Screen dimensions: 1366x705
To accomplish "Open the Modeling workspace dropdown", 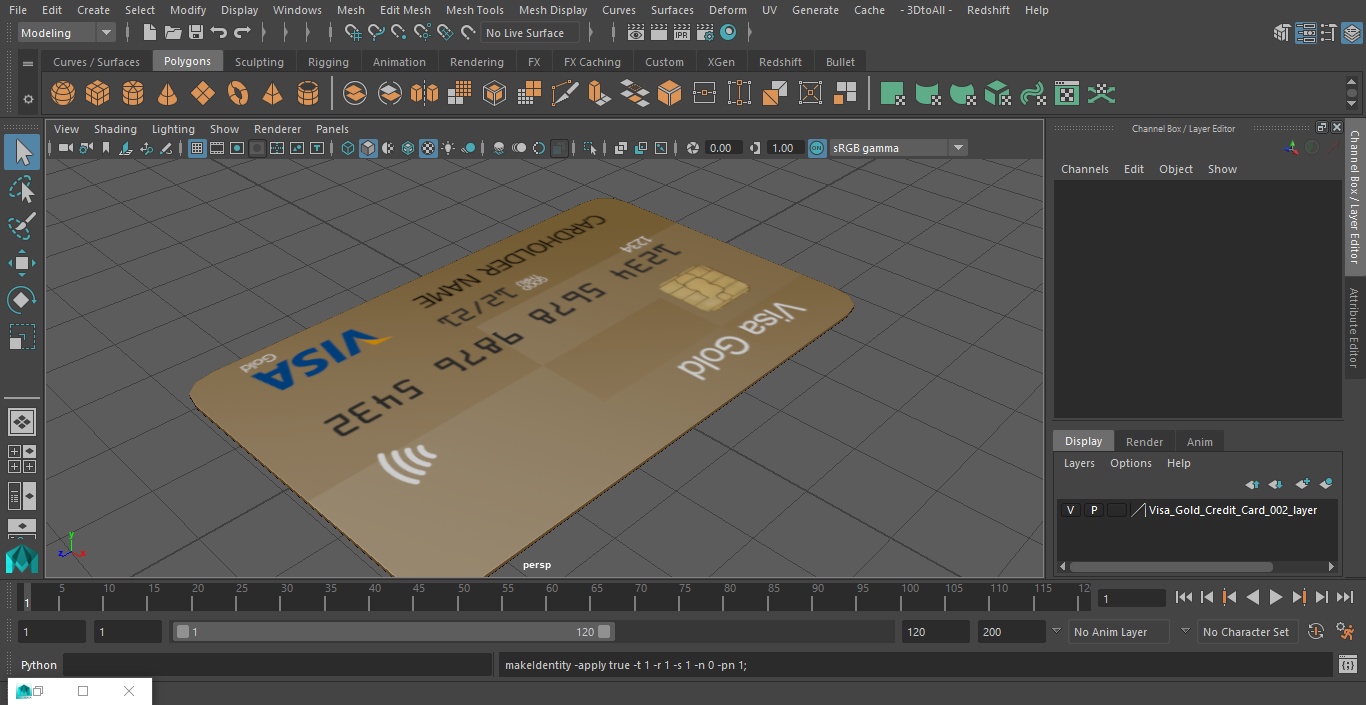I will [x=67, y=33].
